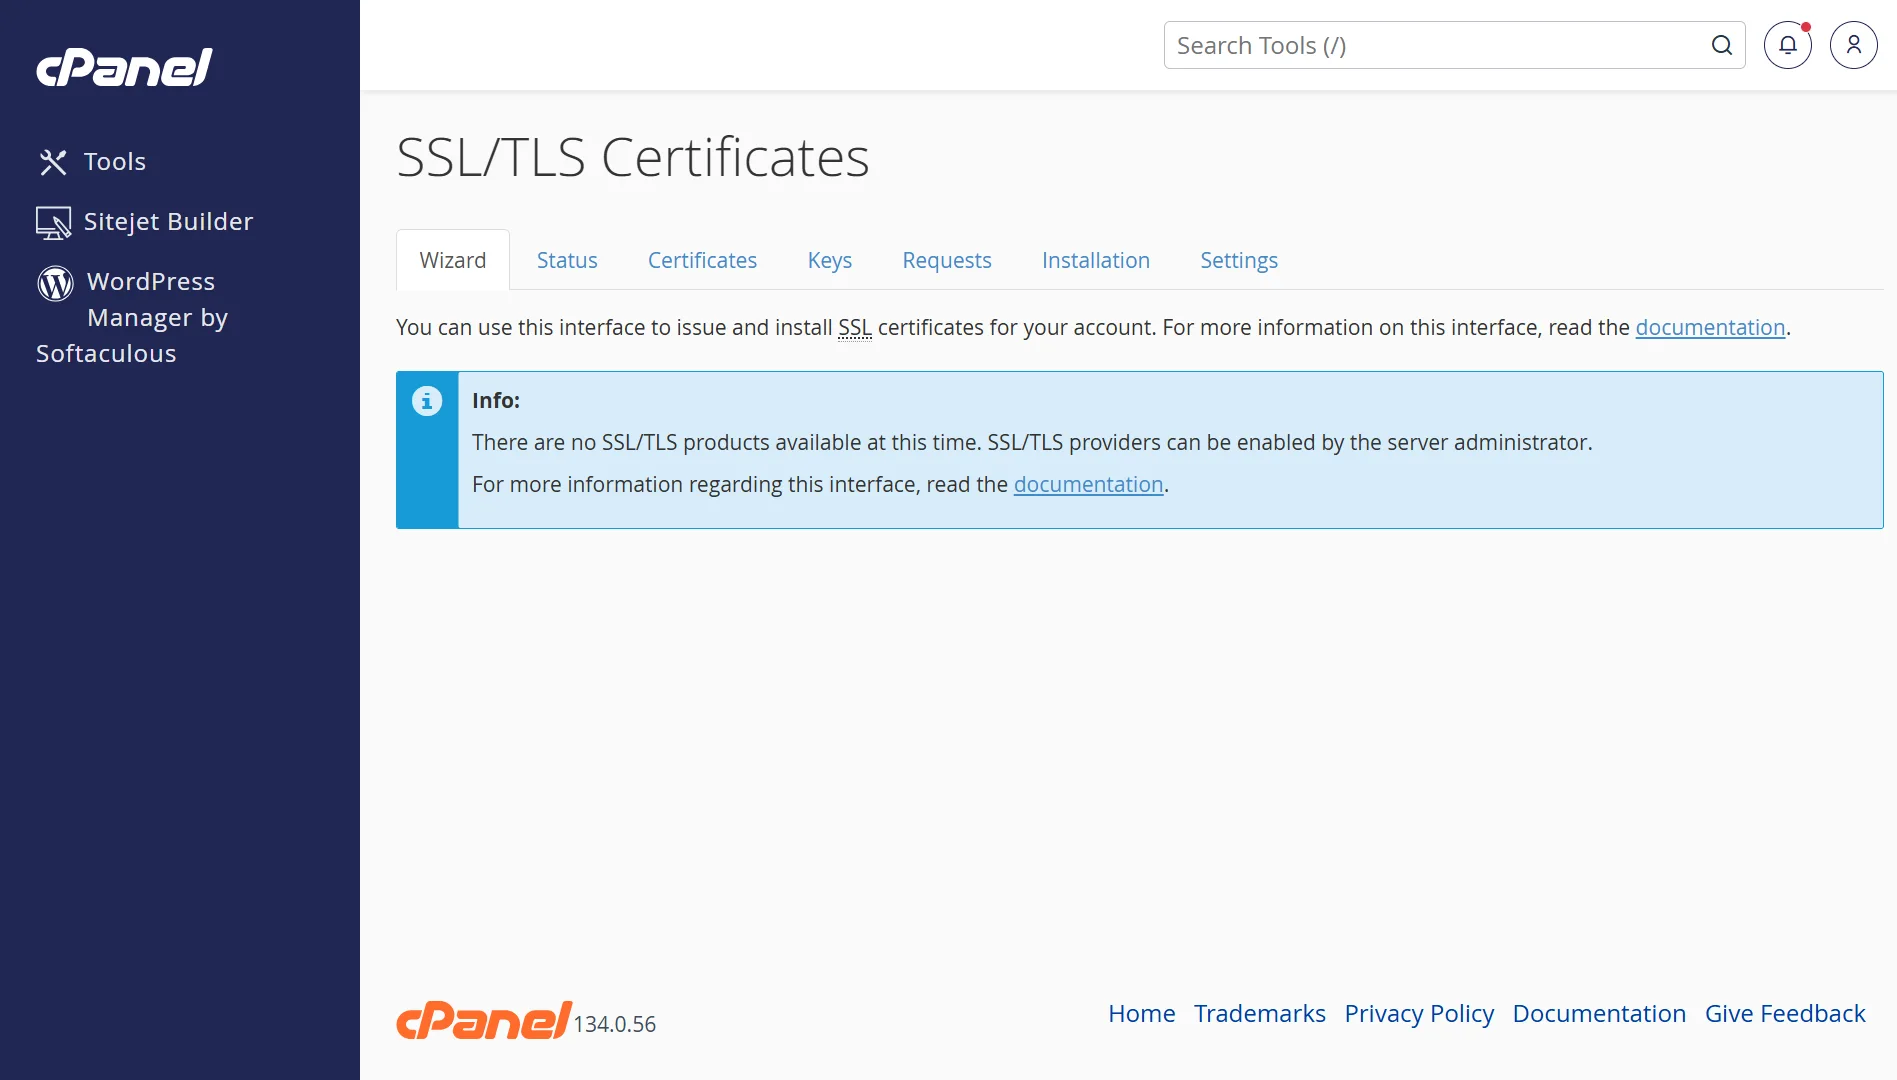Follow the documentation link in the intro sentence
The image size is (1897, 1080).
click(1710, 328)
